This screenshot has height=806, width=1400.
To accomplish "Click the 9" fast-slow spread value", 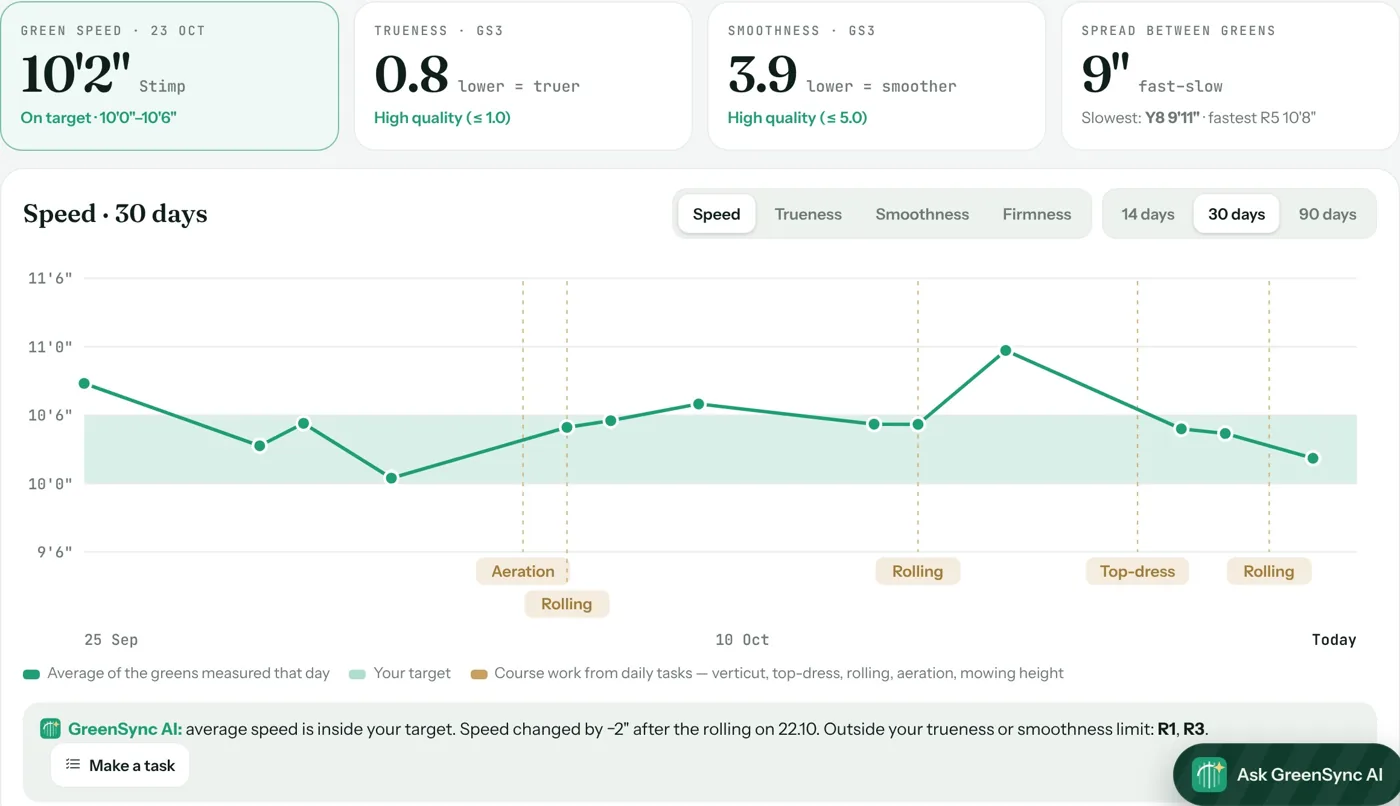I will click(1106, 74).
